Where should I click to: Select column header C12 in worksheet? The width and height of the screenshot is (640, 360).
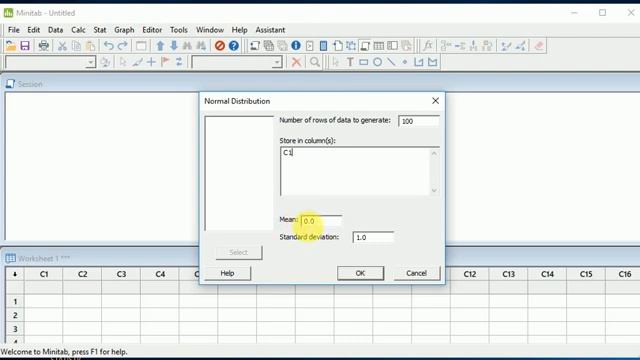(470, 274)
